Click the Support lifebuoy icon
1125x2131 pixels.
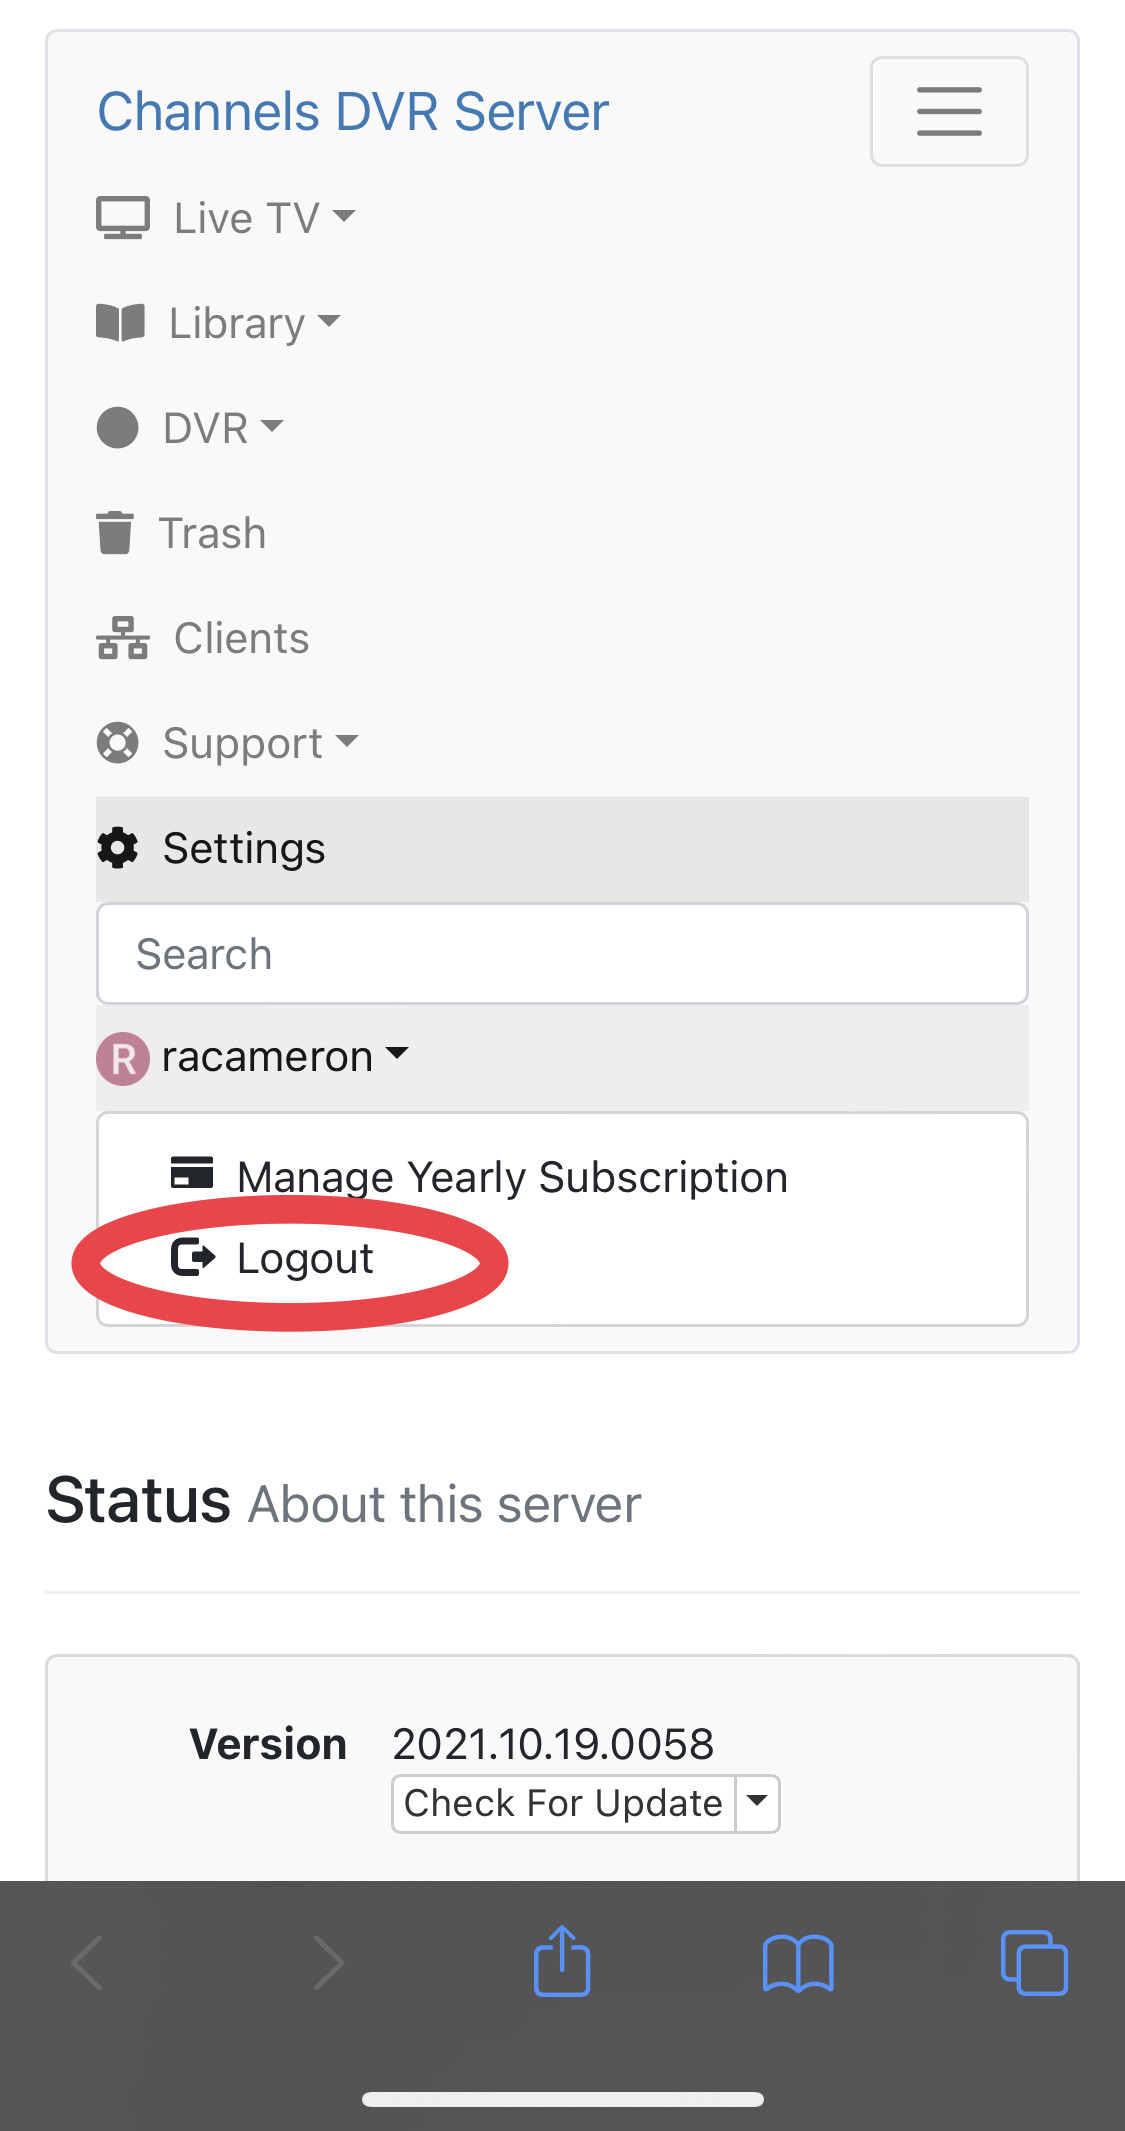(117, 743)
